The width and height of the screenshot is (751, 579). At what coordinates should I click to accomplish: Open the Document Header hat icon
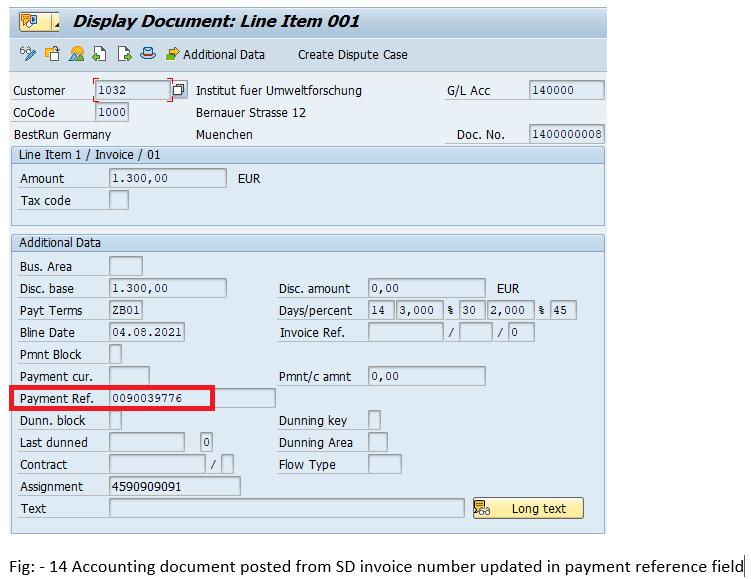[148, 53]
